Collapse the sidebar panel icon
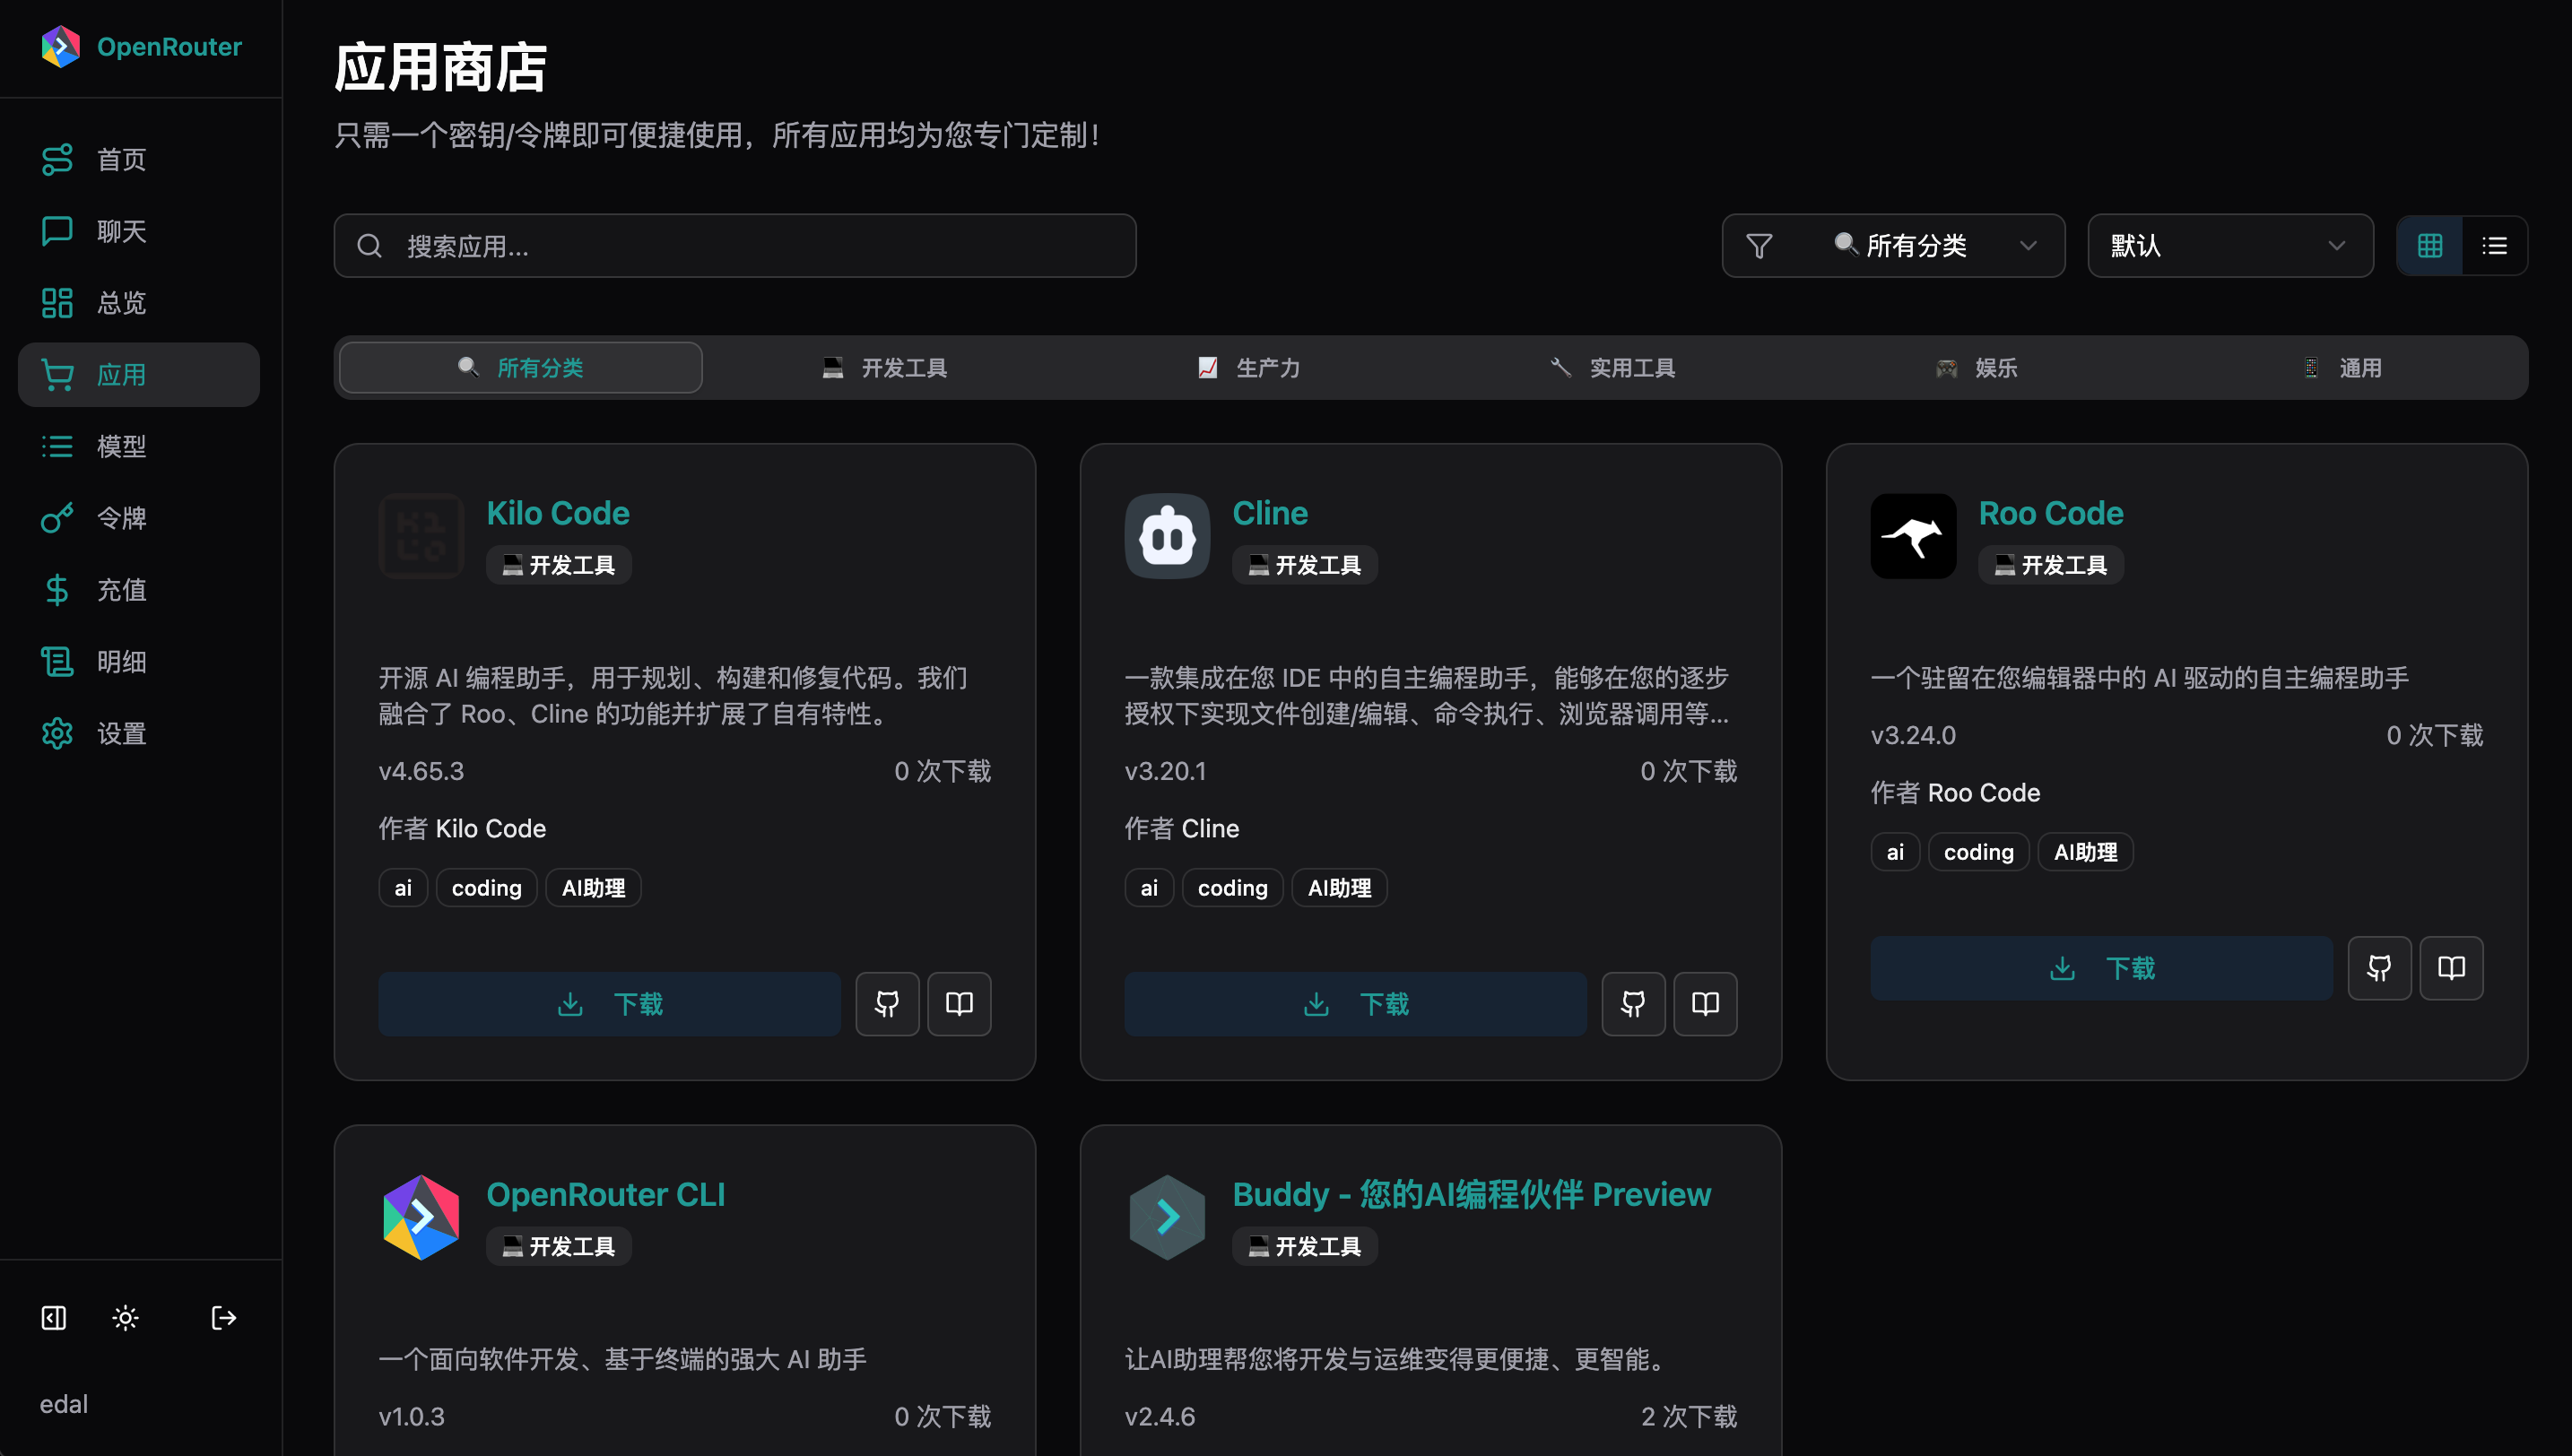Image resolution: width=2572 pixels, height=1456 pixels. (x=54, y=1318)
